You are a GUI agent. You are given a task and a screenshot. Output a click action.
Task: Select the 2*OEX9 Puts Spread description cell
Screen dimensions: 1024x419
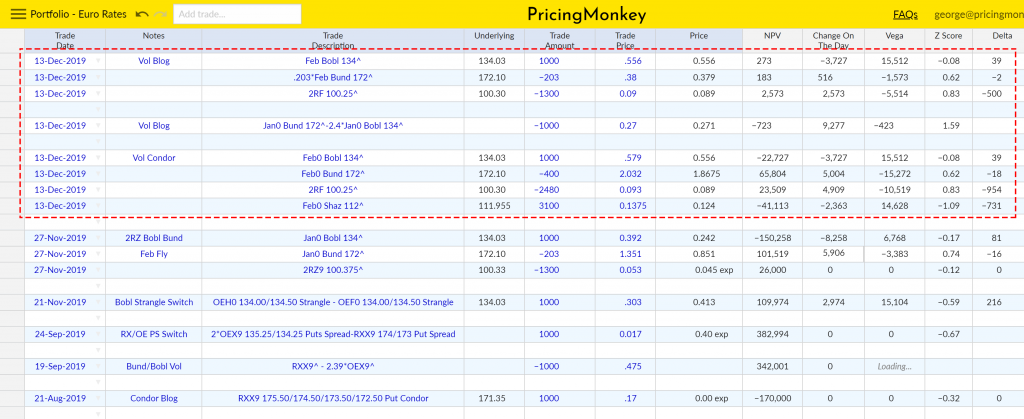pyautogui.click(x=333, y=334)
